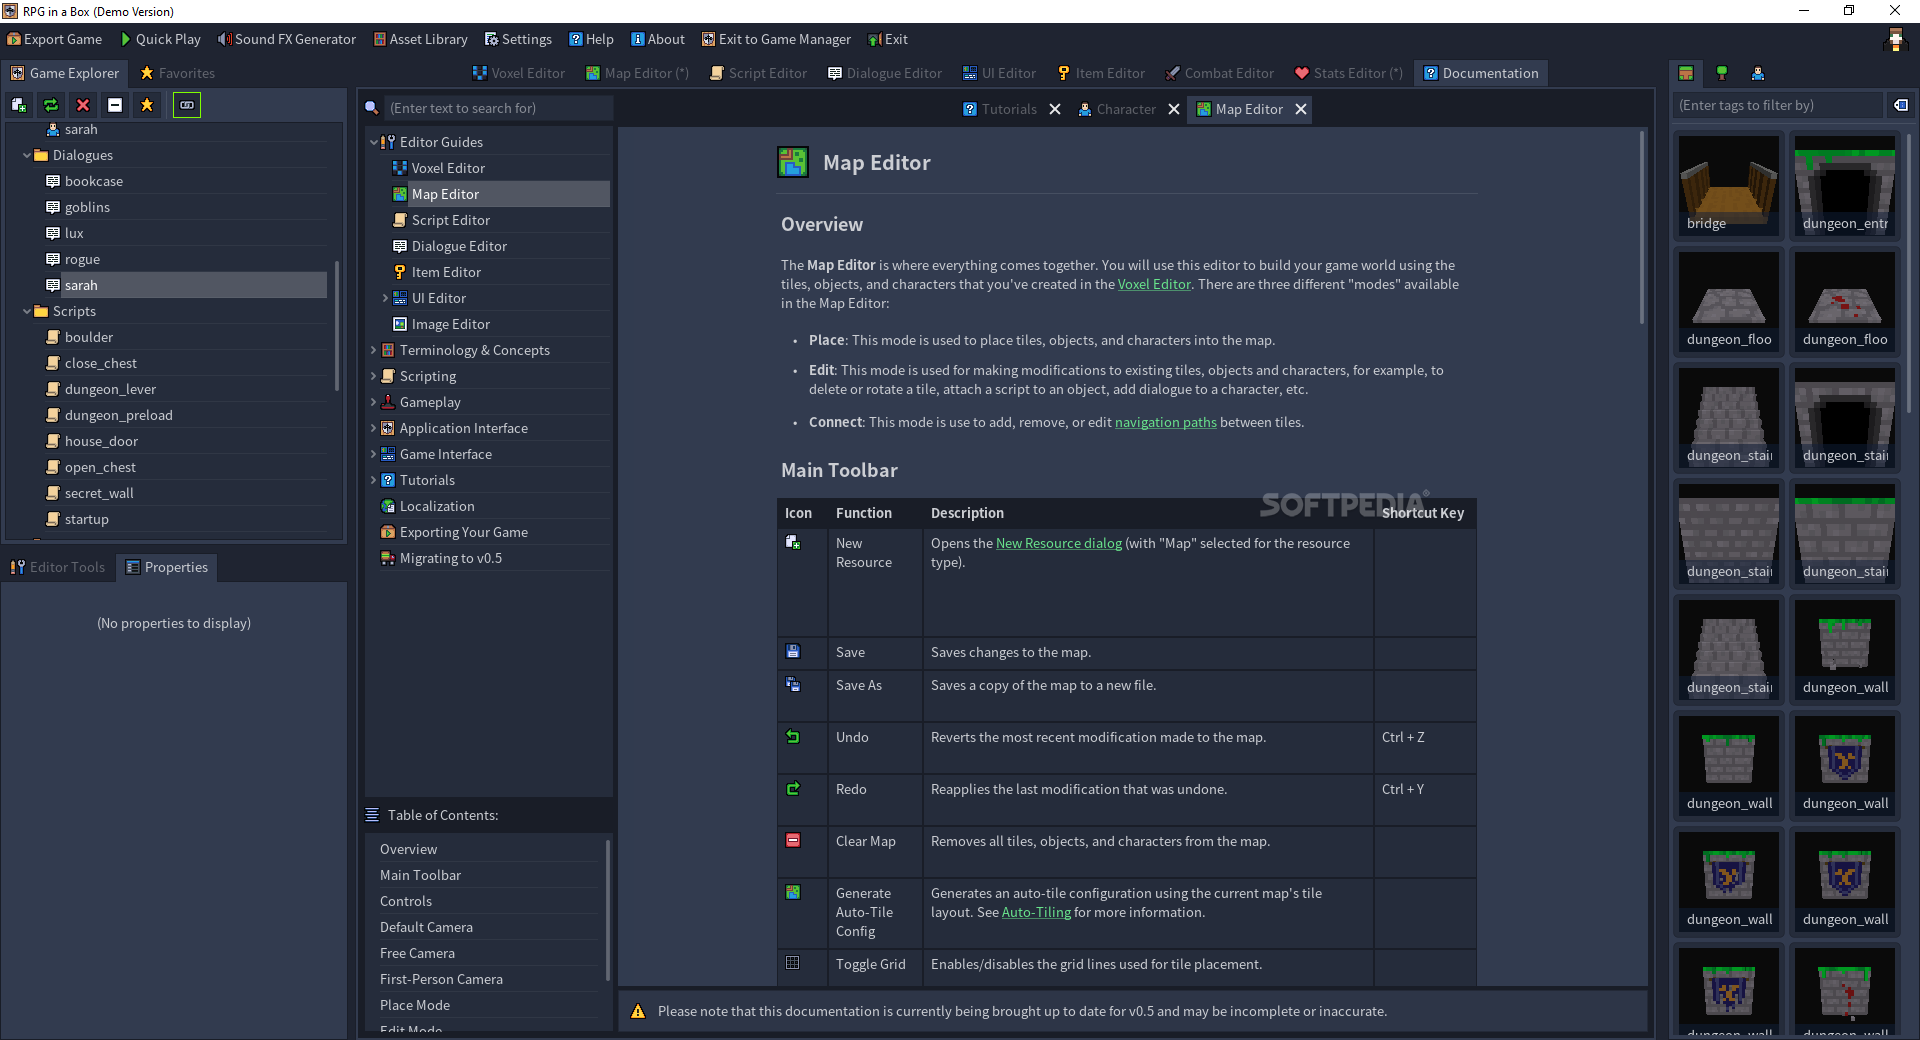This screenshot has width=1920, height=1040.
Task: Jump to Main Toolbar in table of contents
Action: click(x=420, y=875)
